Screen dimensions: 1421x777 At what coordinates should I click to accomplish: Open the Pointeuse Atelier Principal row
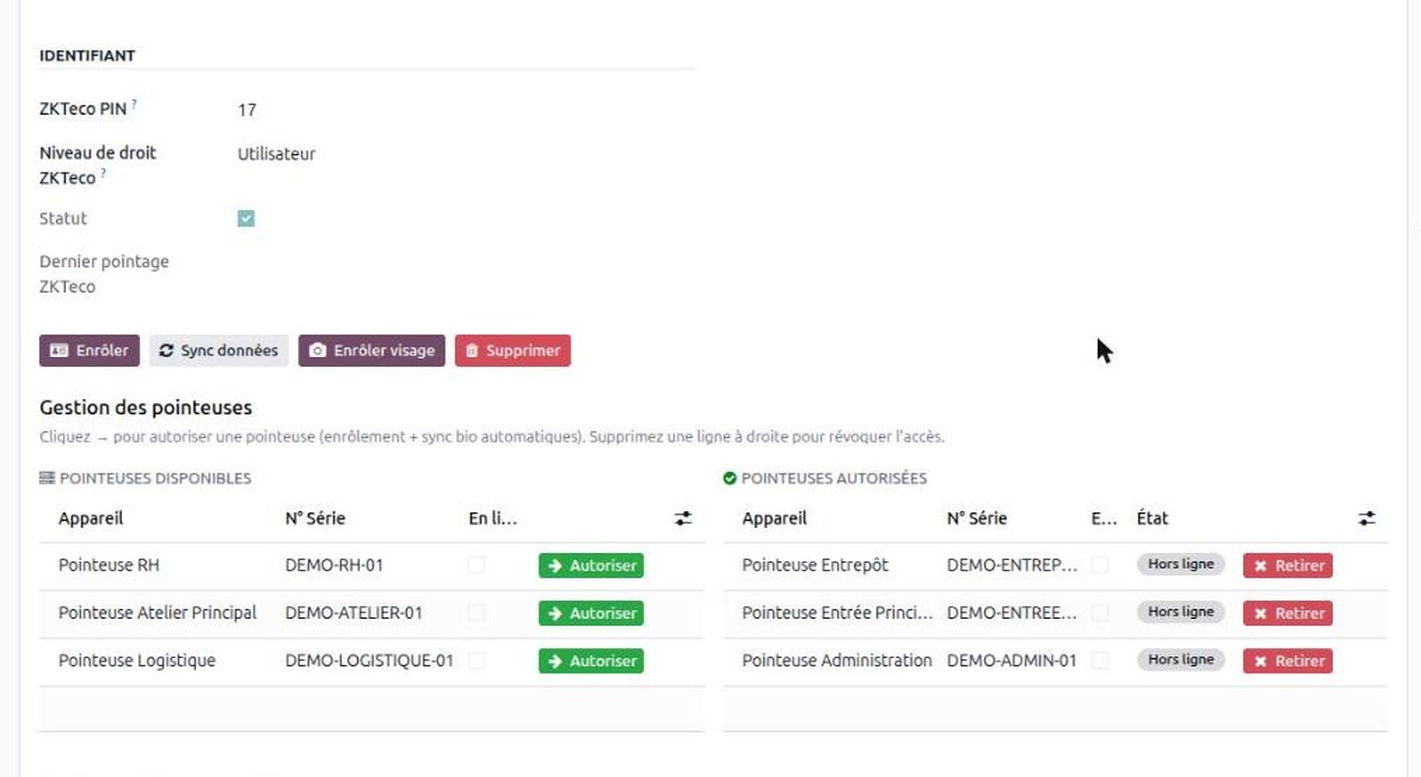[371, 614]
